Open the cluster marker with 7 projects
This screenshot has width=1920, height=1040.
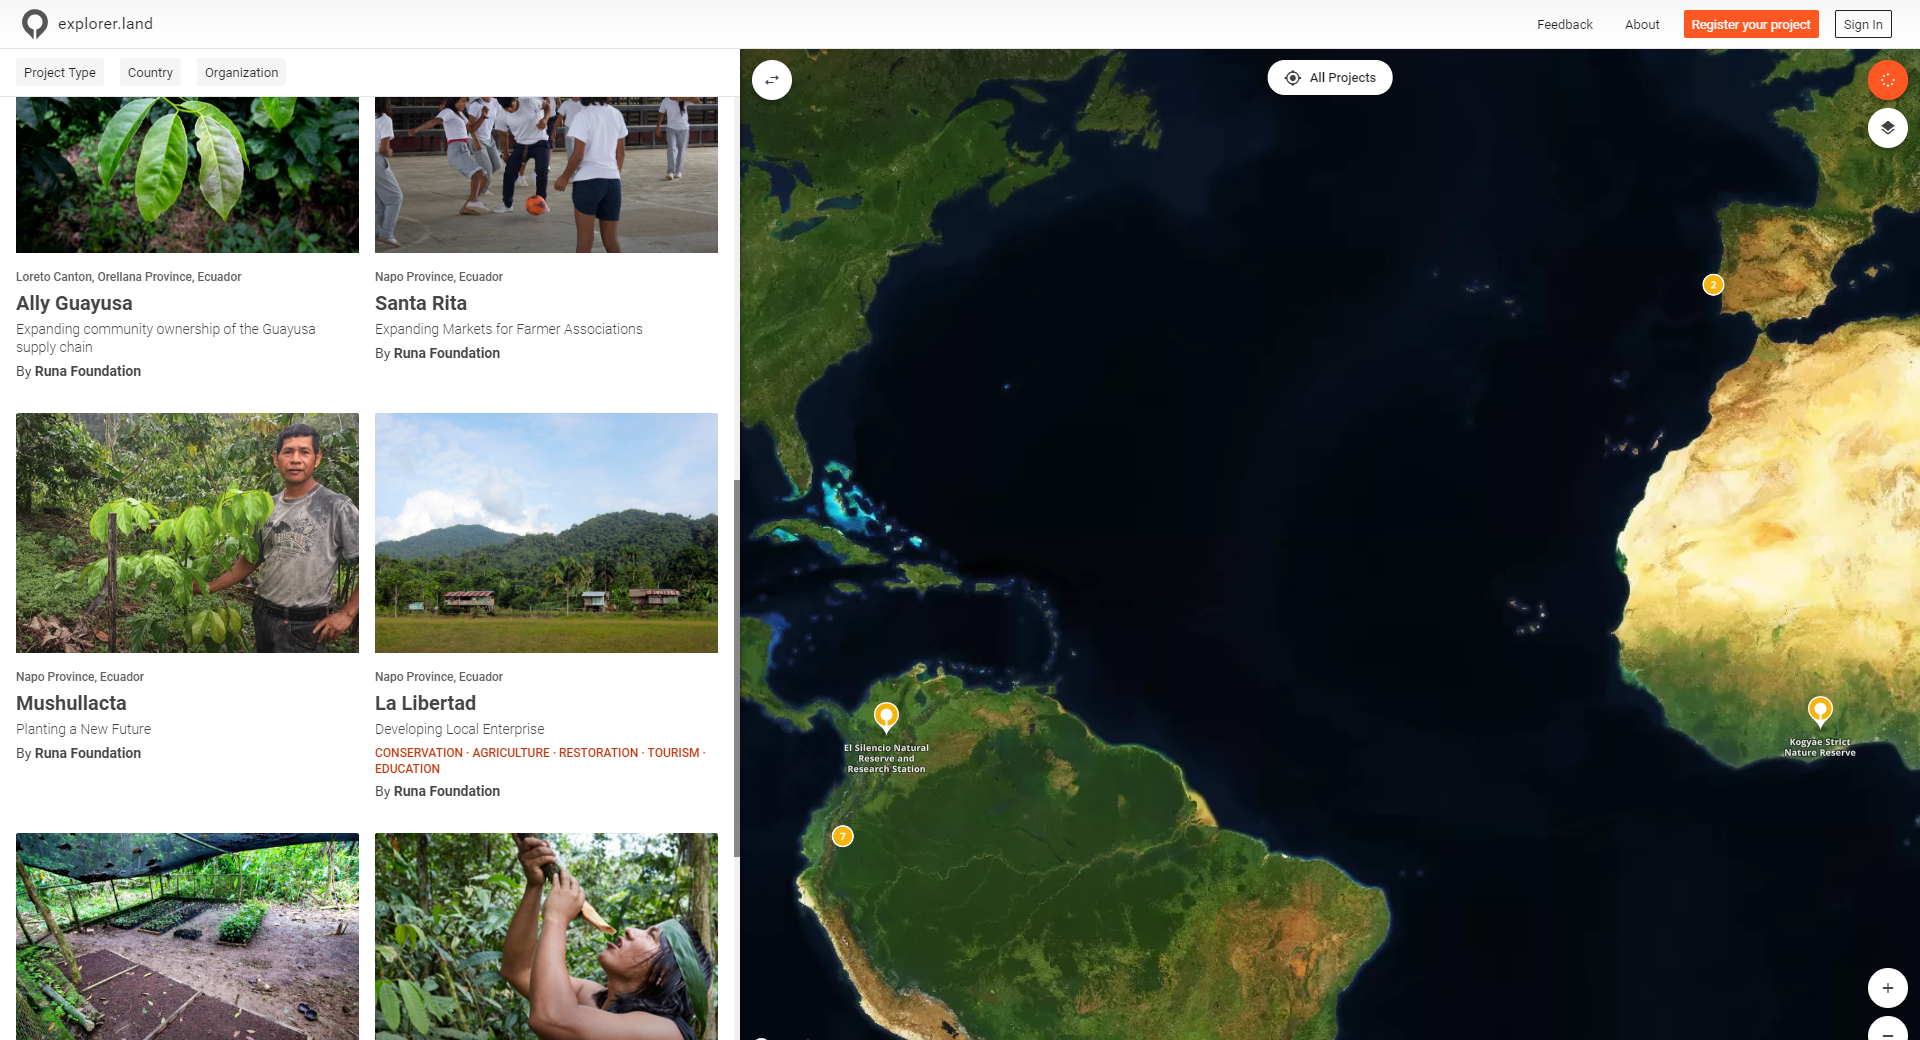click(x=843, y=836)
